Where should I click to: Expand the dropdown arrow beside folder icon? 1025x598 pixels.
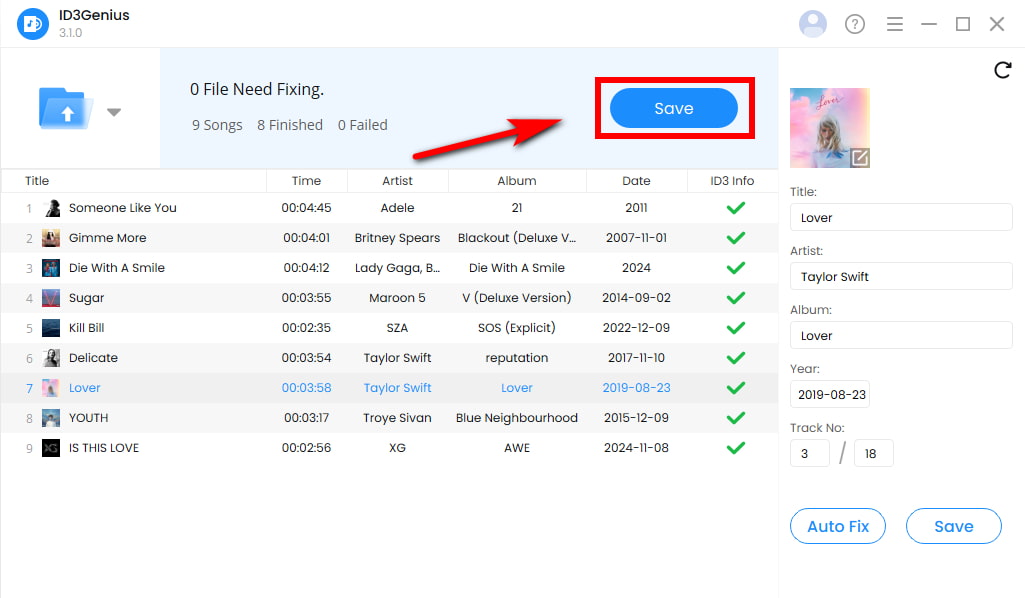[114, 112]
